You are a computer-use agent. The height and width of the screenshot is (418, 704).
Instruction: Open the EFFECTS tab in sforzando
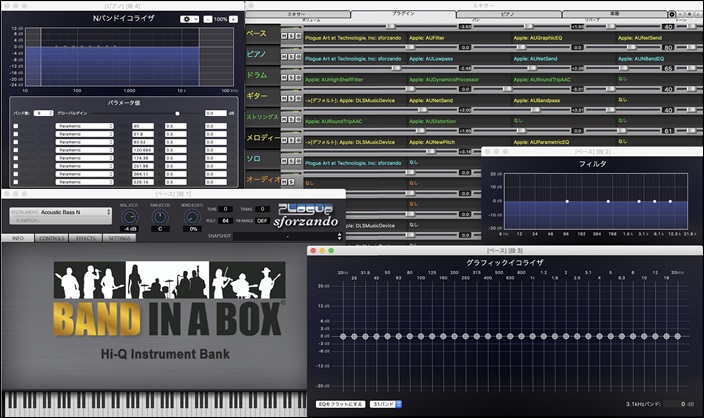86,238
